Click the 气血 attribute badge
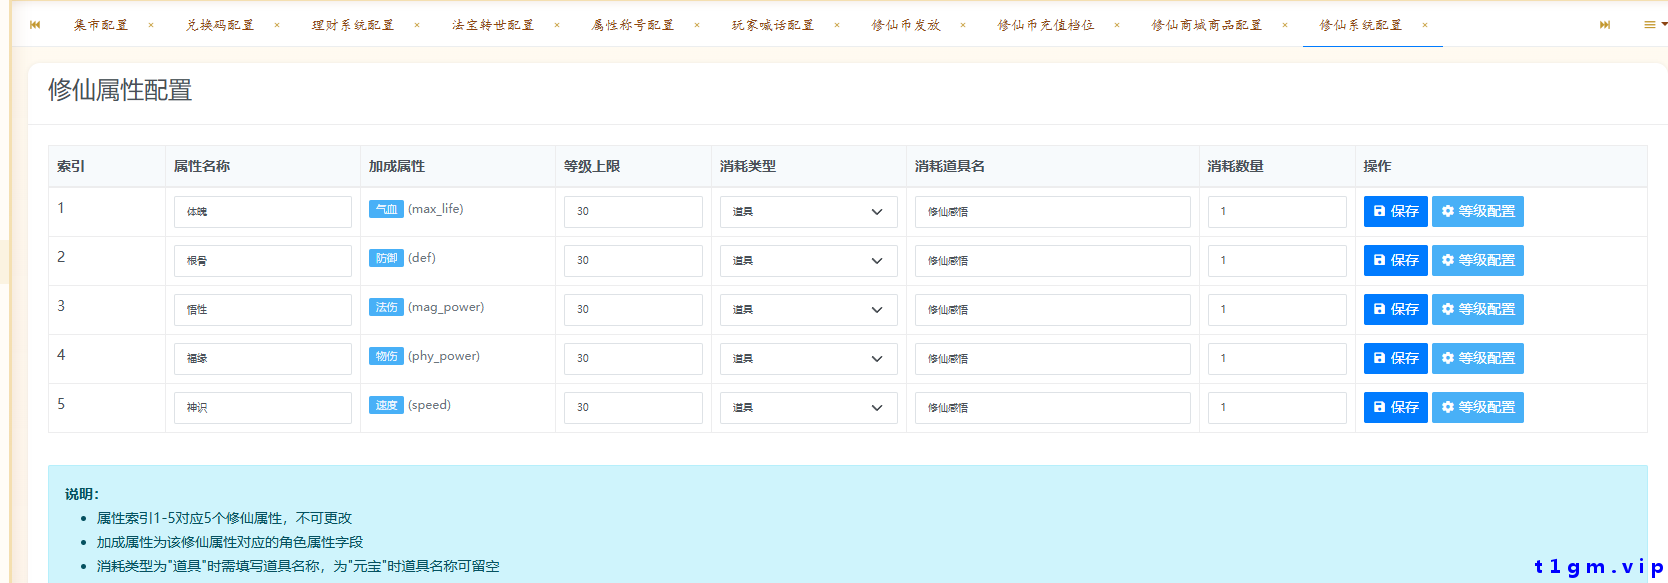This screenshot has width=1668, height=583. (386, 209)
